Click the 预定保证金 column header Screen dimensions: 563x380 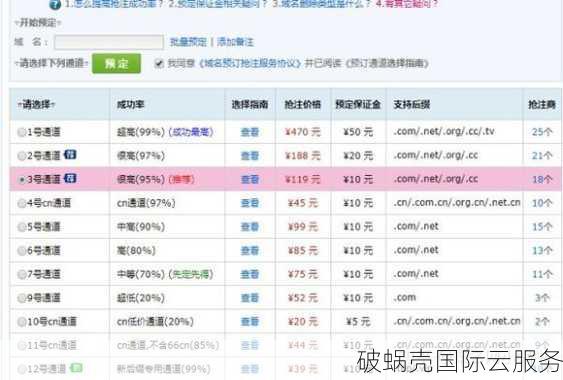(x=358, y=105)
